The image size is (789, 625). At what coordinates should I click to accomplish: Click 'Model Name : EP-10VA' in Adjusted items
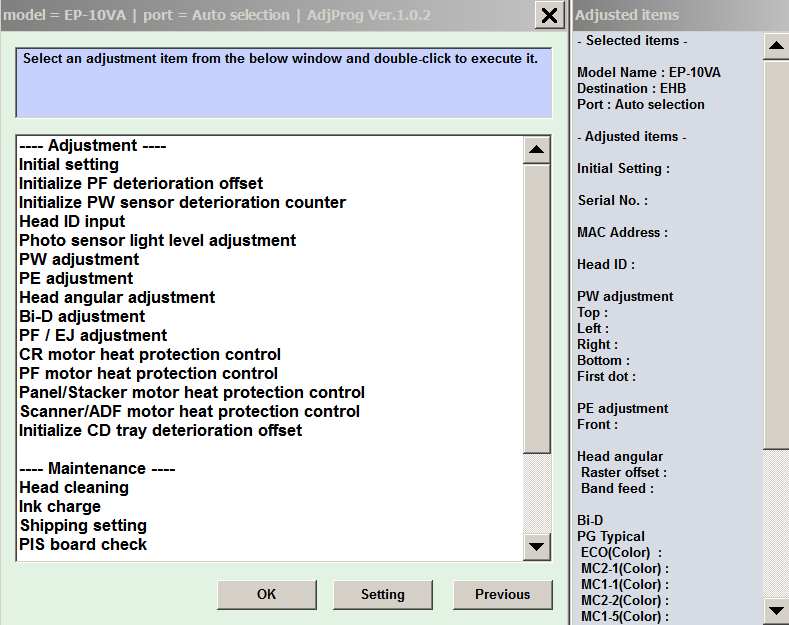click(649, 72)
